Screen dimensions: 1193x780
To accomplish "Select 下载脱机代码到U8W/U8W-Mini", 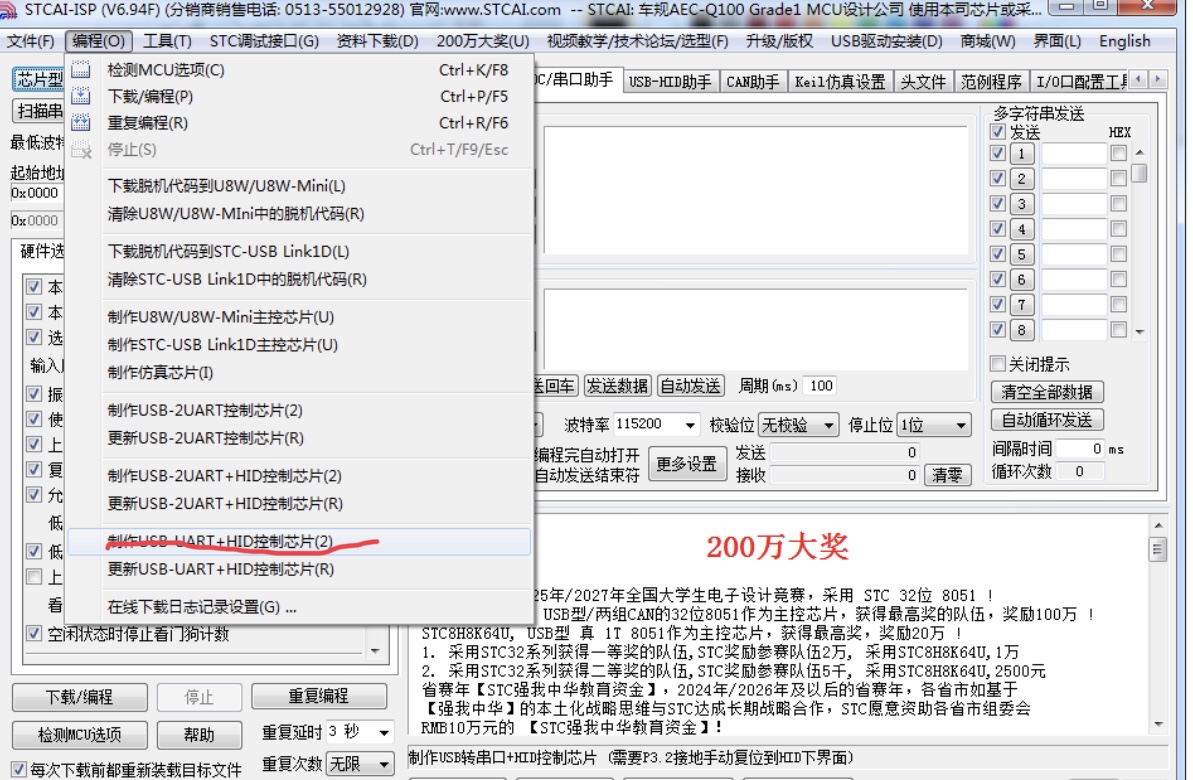I will (300, 186).
